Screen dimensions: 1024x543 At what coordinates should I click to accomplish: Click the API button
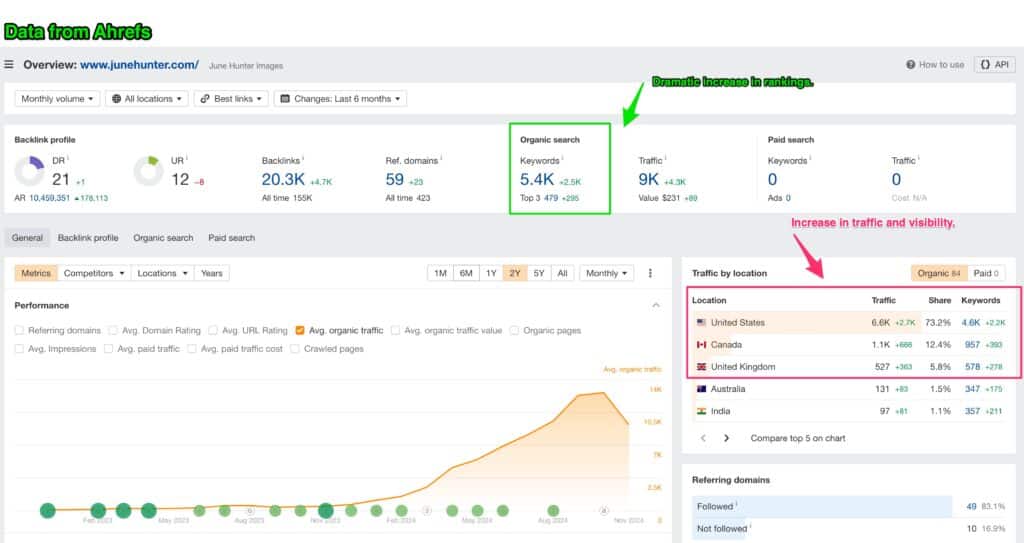(994, 65)
